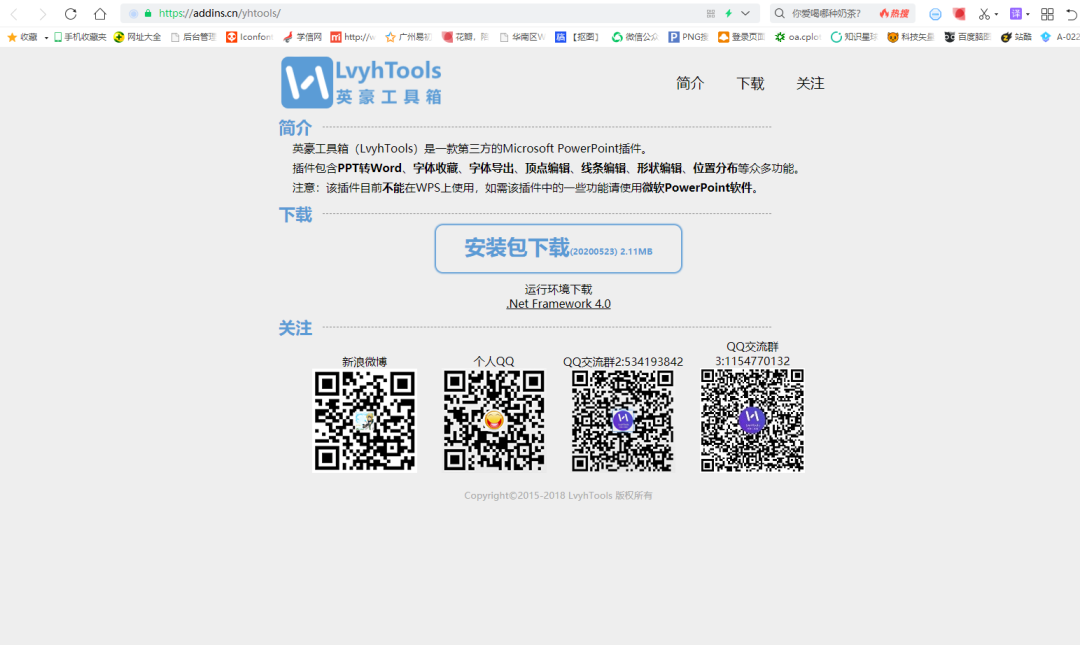Select the 关注 navigation item
The image size is (1080, 645).
pyautogui.click(x=810, y=83)
